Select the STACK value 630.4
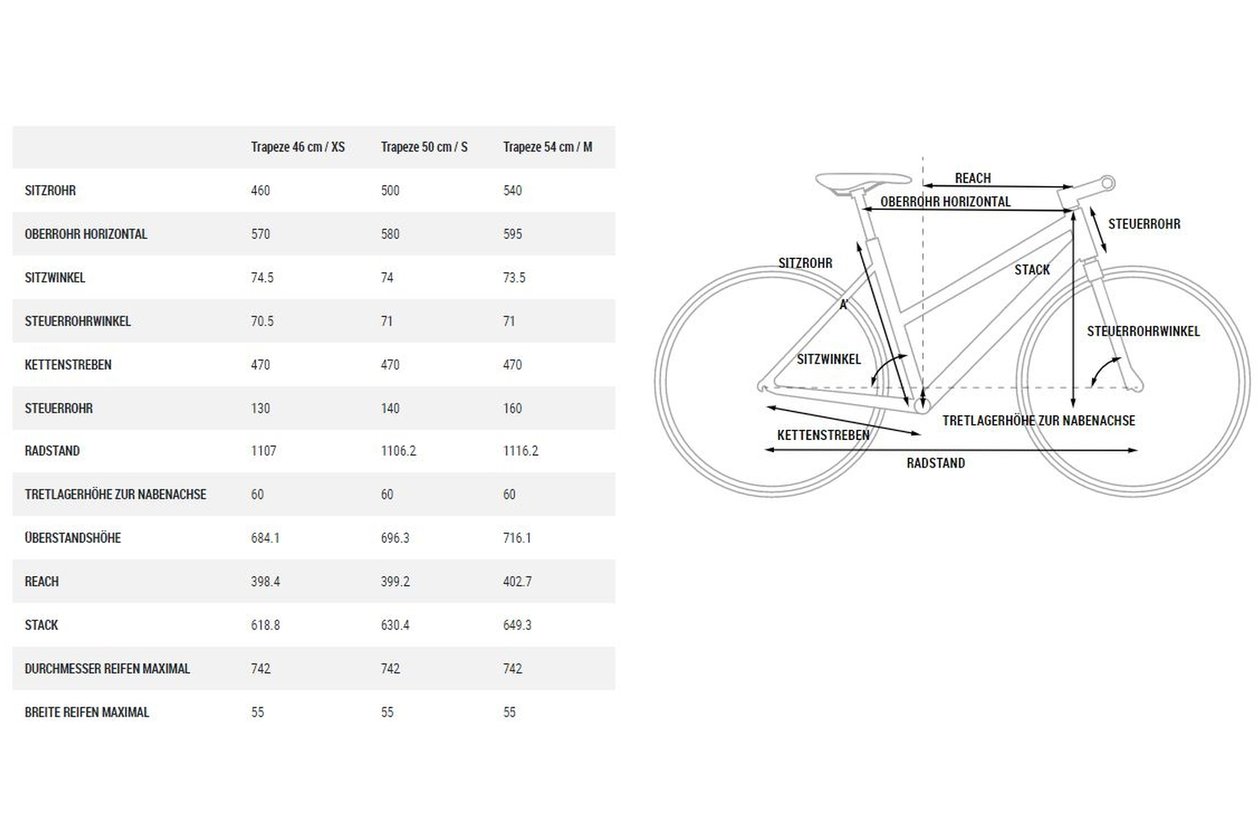Screen dimensions: 1260x840 click(x=397, y=625)
